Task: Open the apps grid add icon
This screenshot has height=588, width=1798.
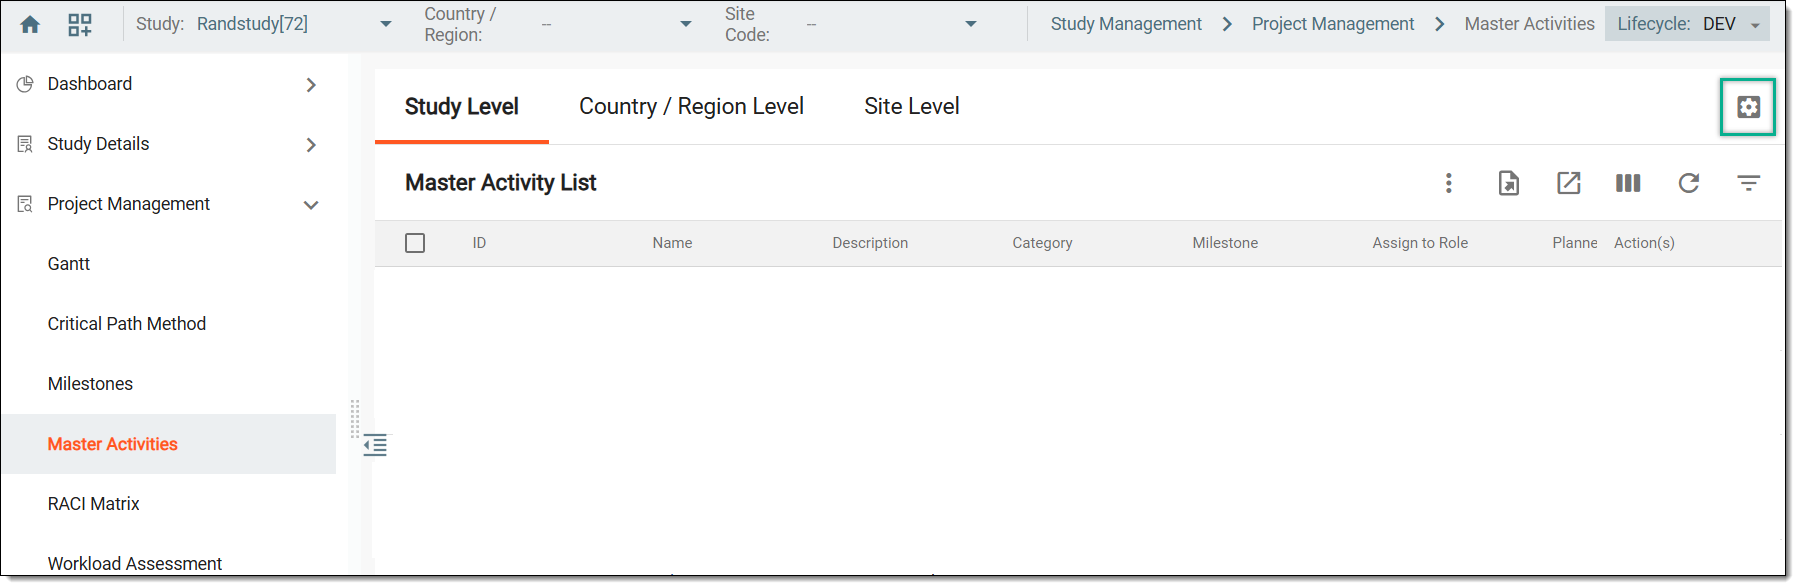Action: (80, 25)
